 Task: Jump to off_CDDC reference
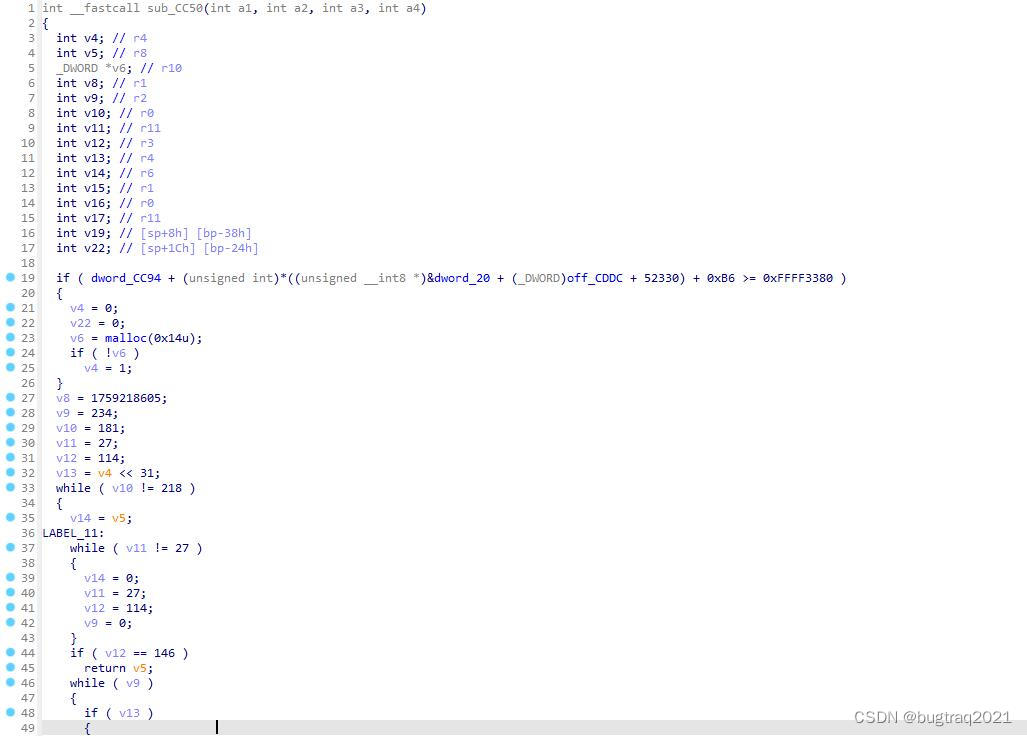[594, 278]
